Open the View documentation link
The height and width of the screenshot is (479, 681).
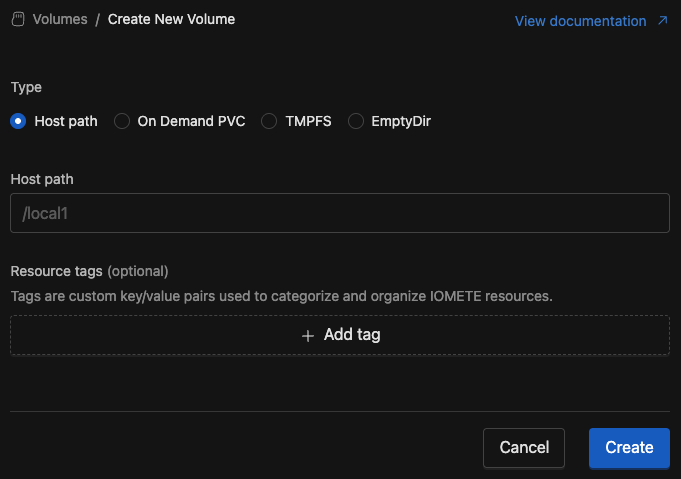click(x=580, y=21)
